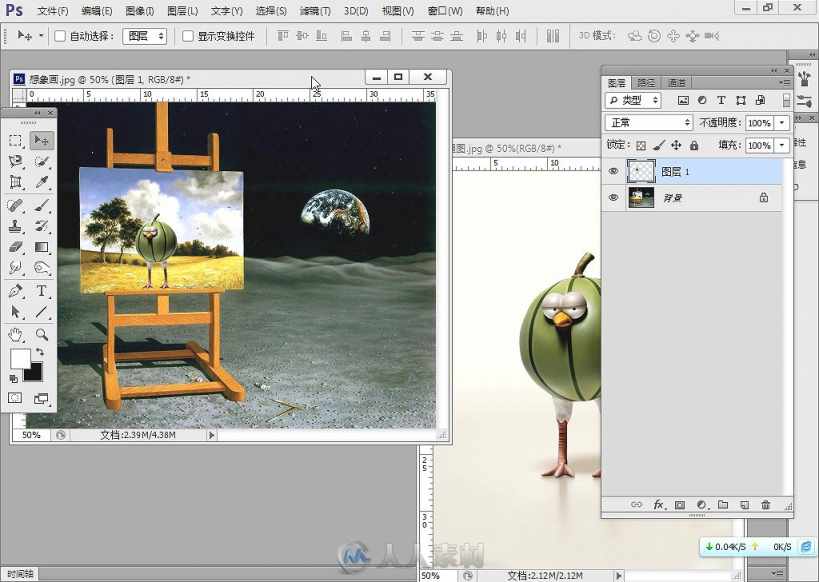Toggle lock transparent pixels
819x582 pixels.
pyautogui.click(x=641, y=145)
